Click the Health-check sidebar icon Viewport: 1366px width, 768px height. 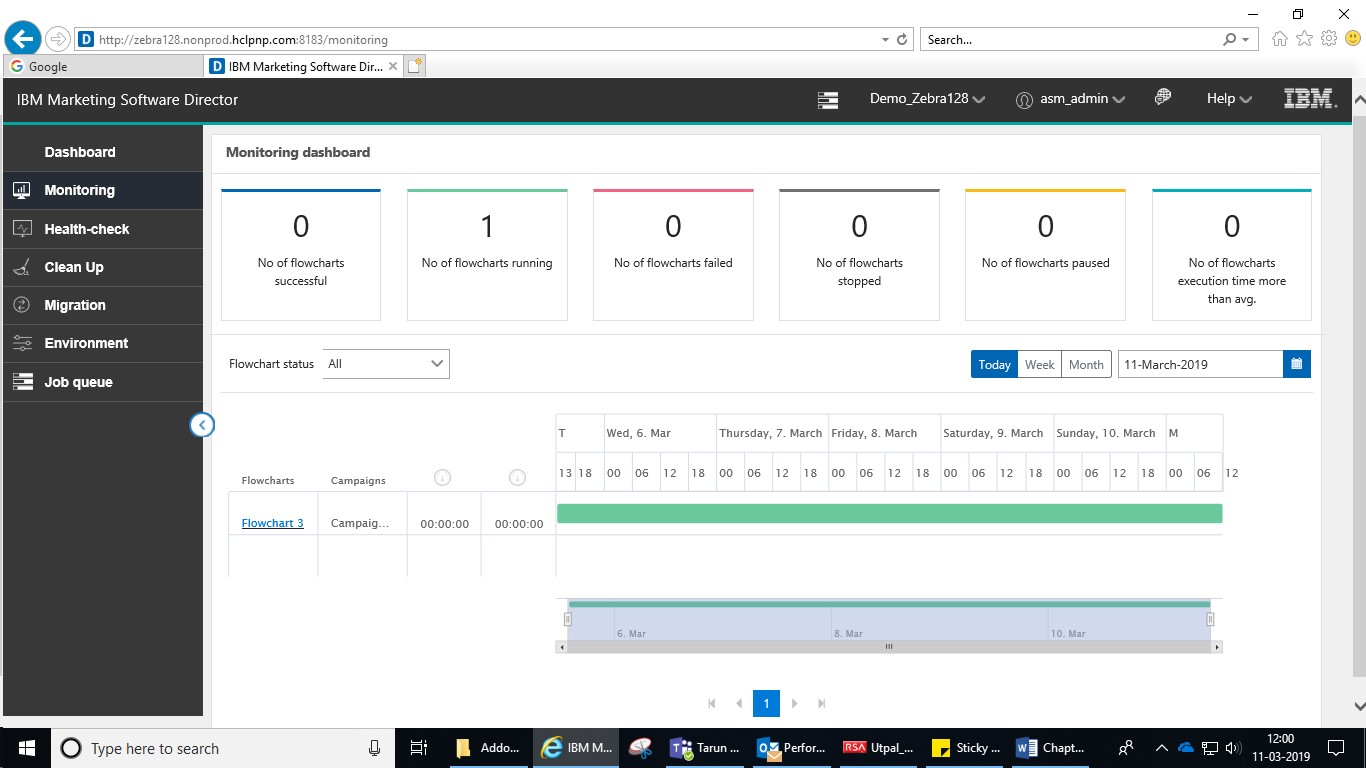pyautogui.click(x=22, y=229)
